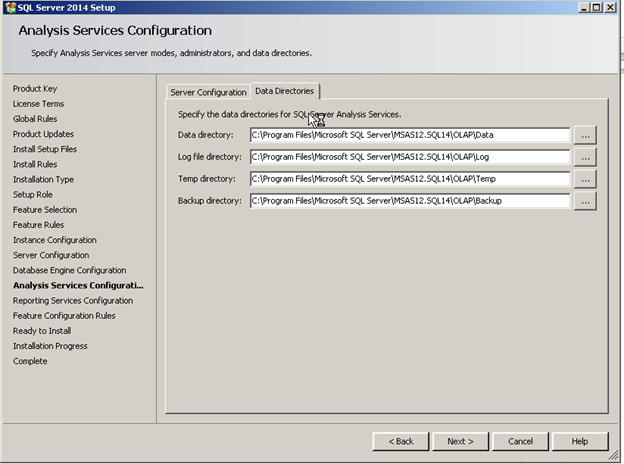Select Complete step in sidebar
This screenshot has height=464, width=624.
(30, 361)
